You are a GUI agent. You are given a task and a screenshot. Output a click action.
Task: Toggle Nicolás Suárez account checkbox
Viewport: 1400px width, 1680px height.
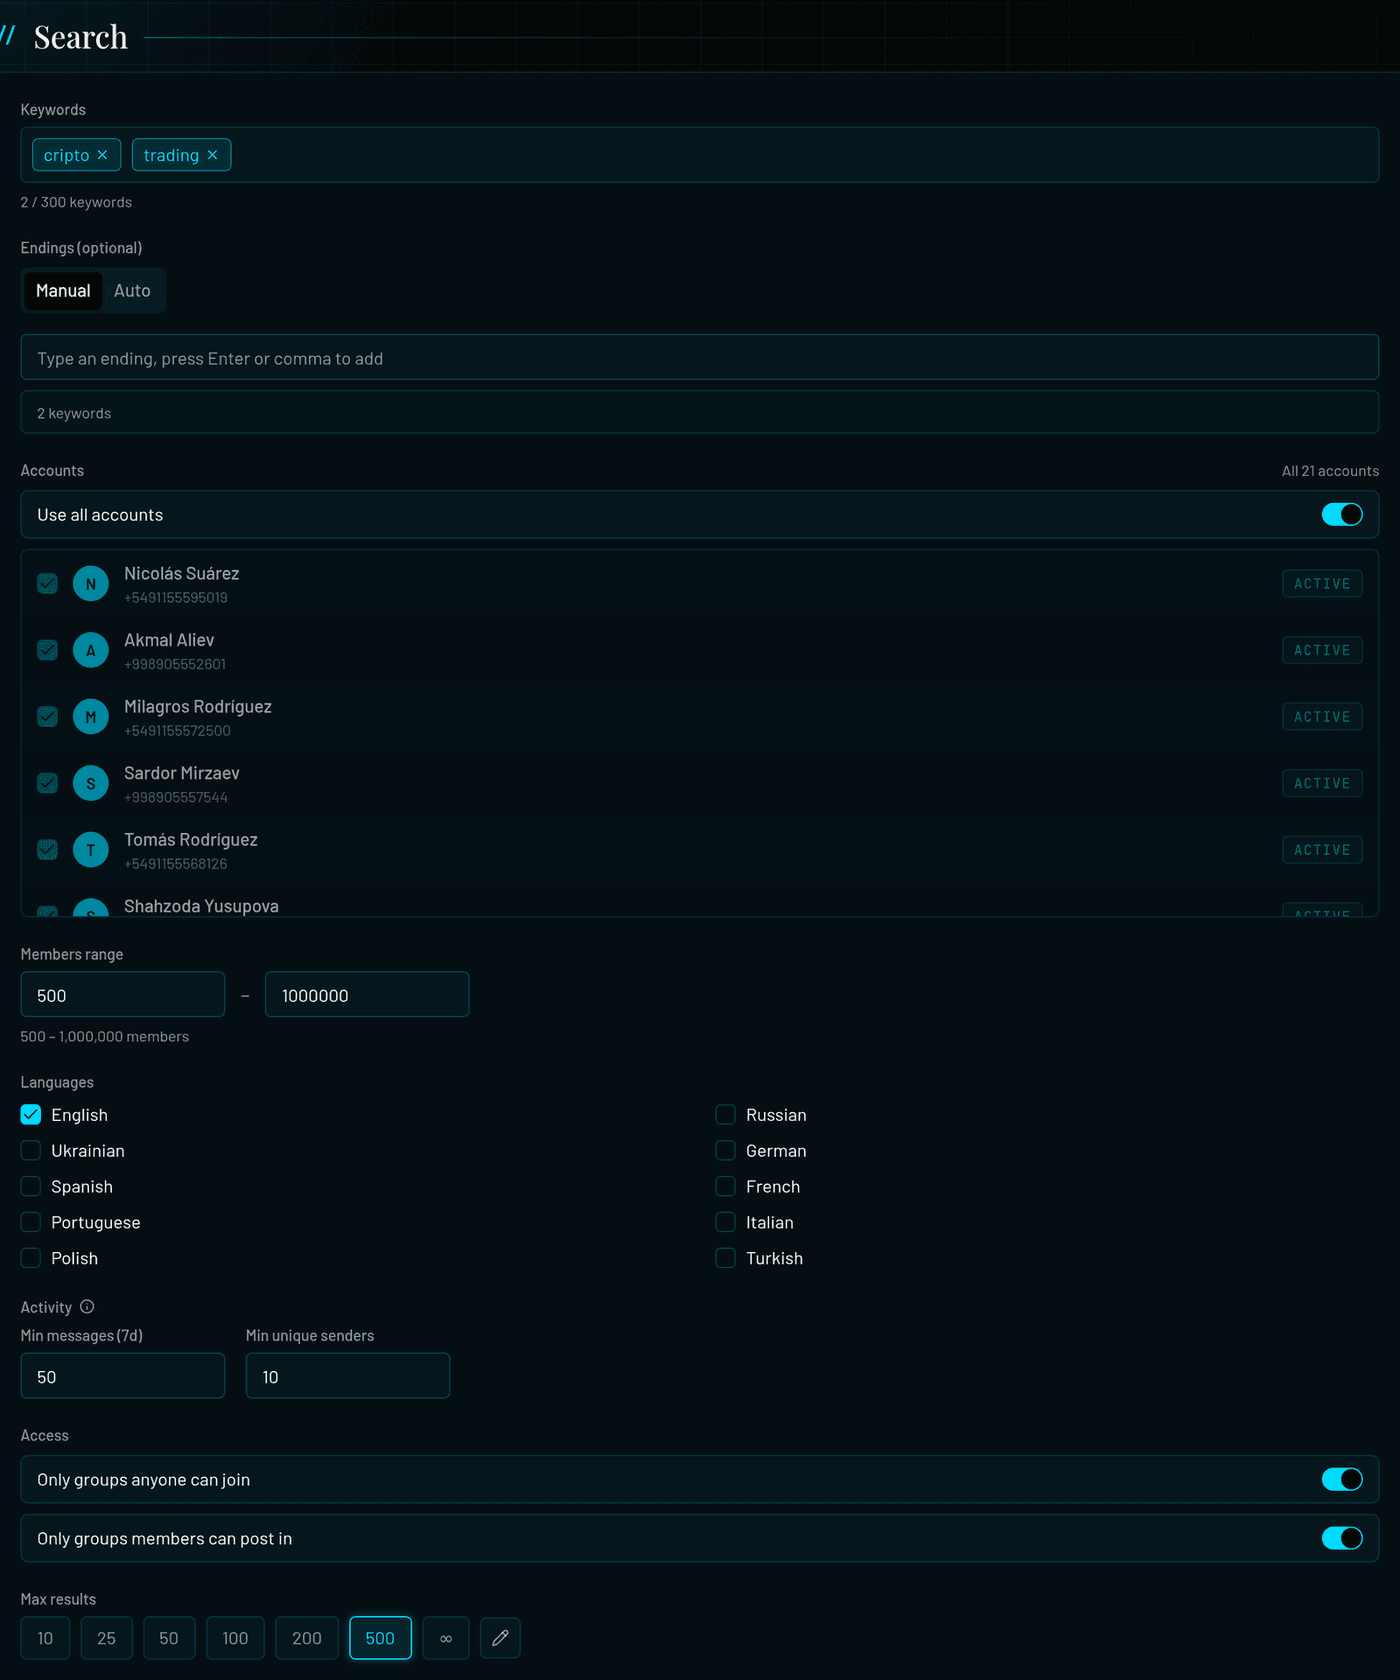tap(47, 583)
